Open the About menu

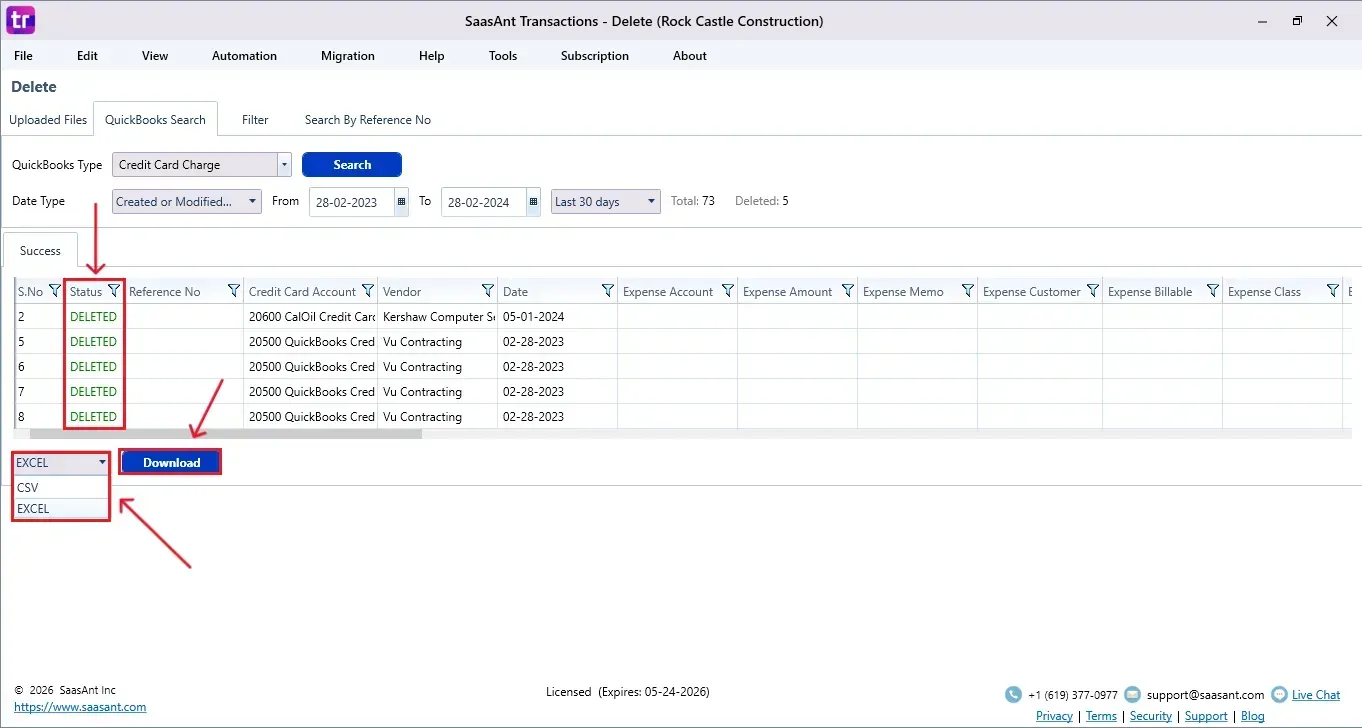(x=690, y=56)
